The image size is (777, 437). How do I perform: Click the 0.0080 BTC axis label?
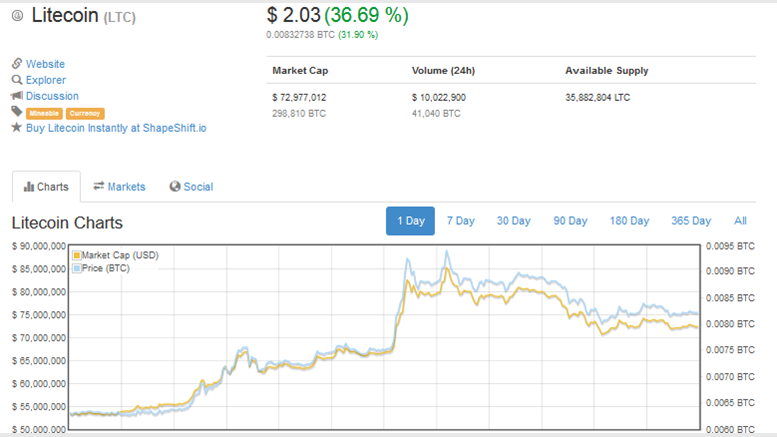(730, 324)
